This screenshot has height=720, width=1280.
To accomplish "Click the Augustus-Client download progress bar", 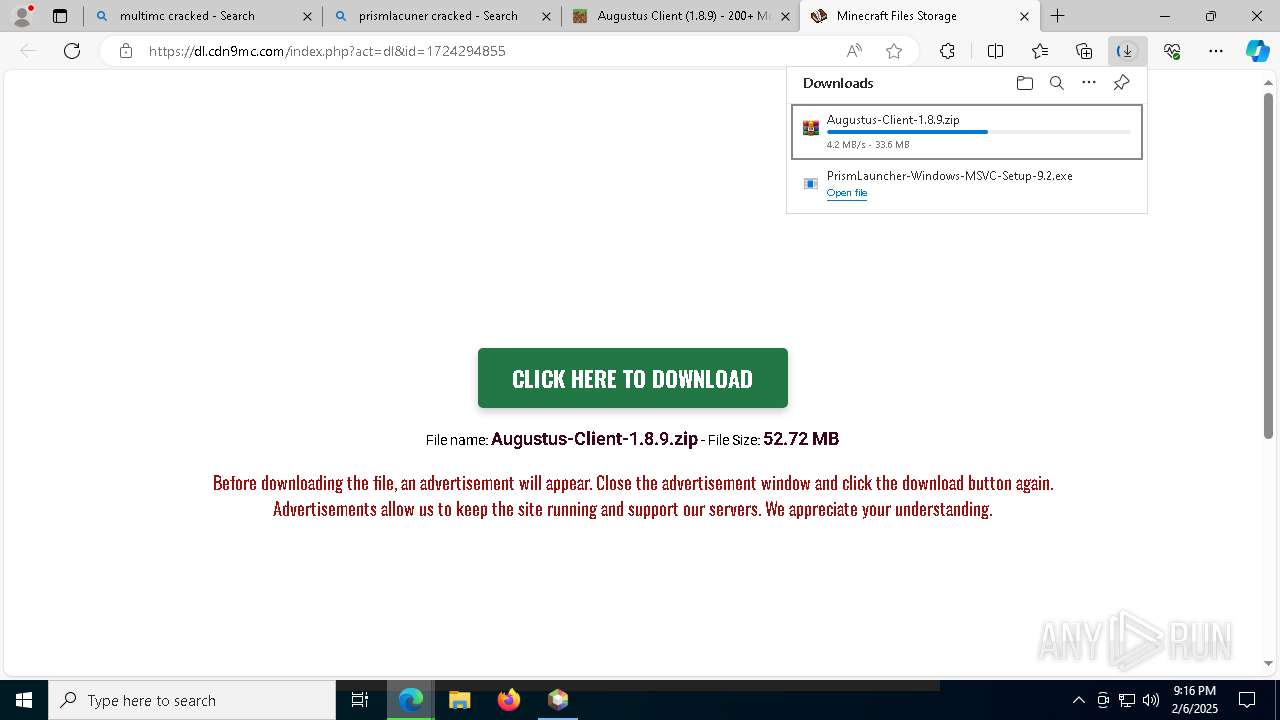I will (978, 132).
